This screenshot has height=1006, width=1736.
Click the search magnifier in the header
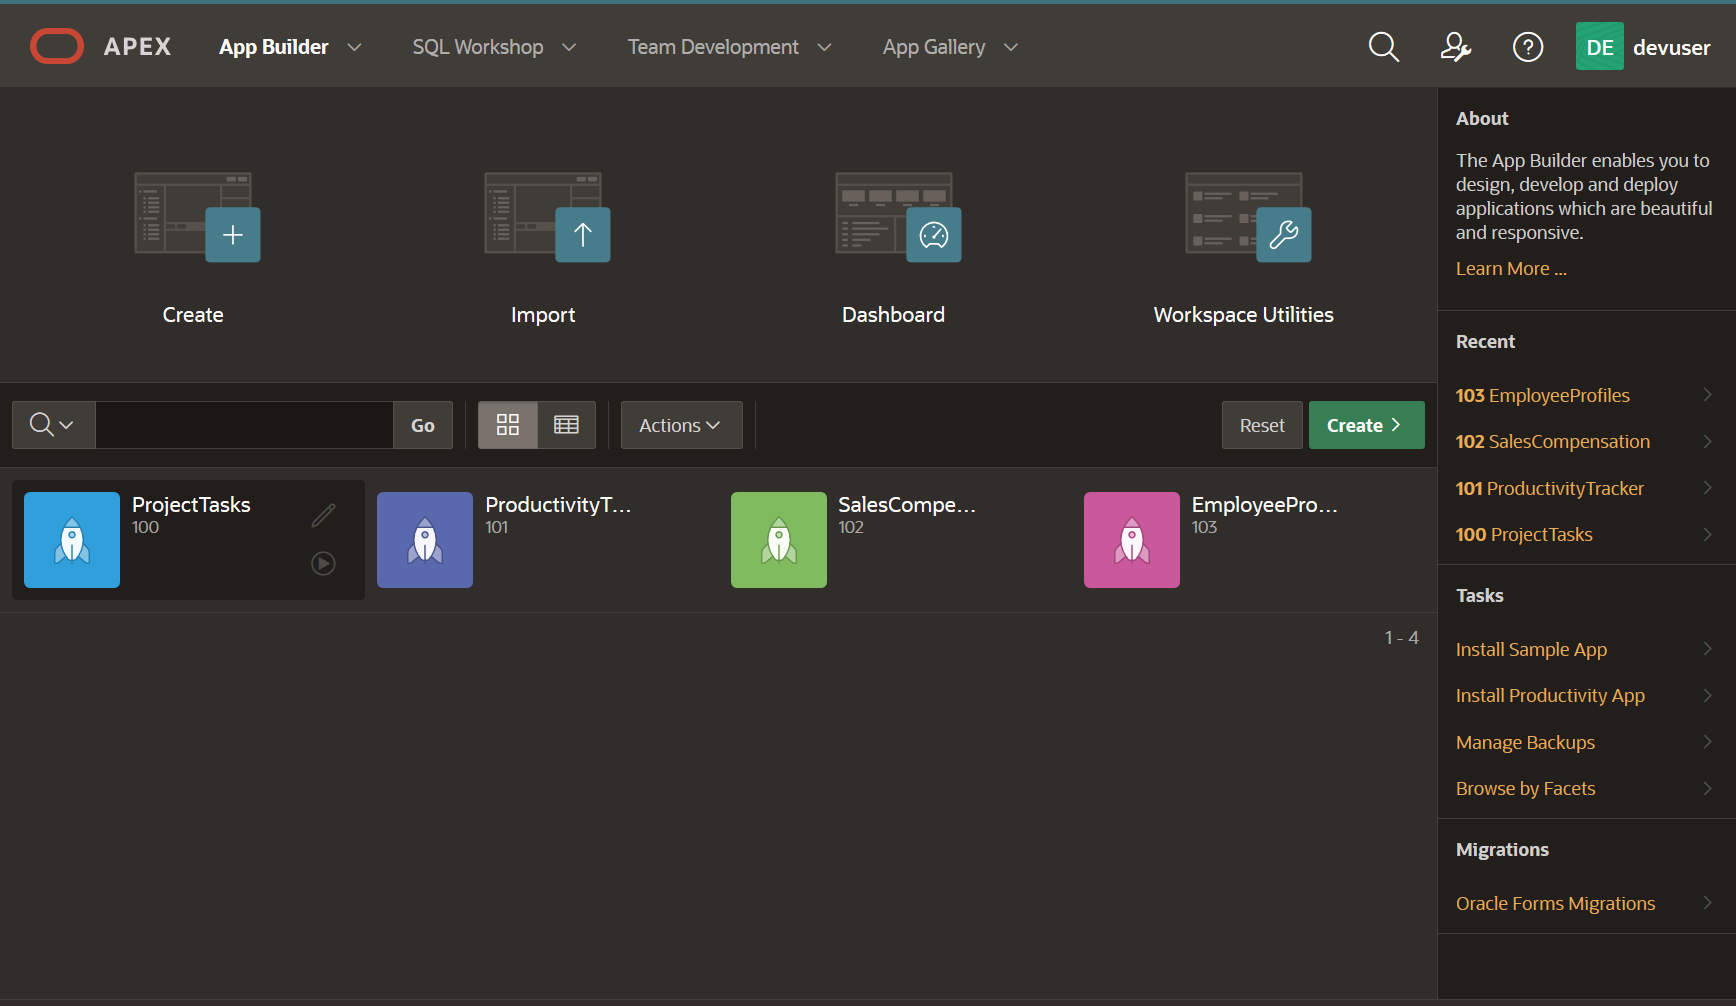(1383, 46)
